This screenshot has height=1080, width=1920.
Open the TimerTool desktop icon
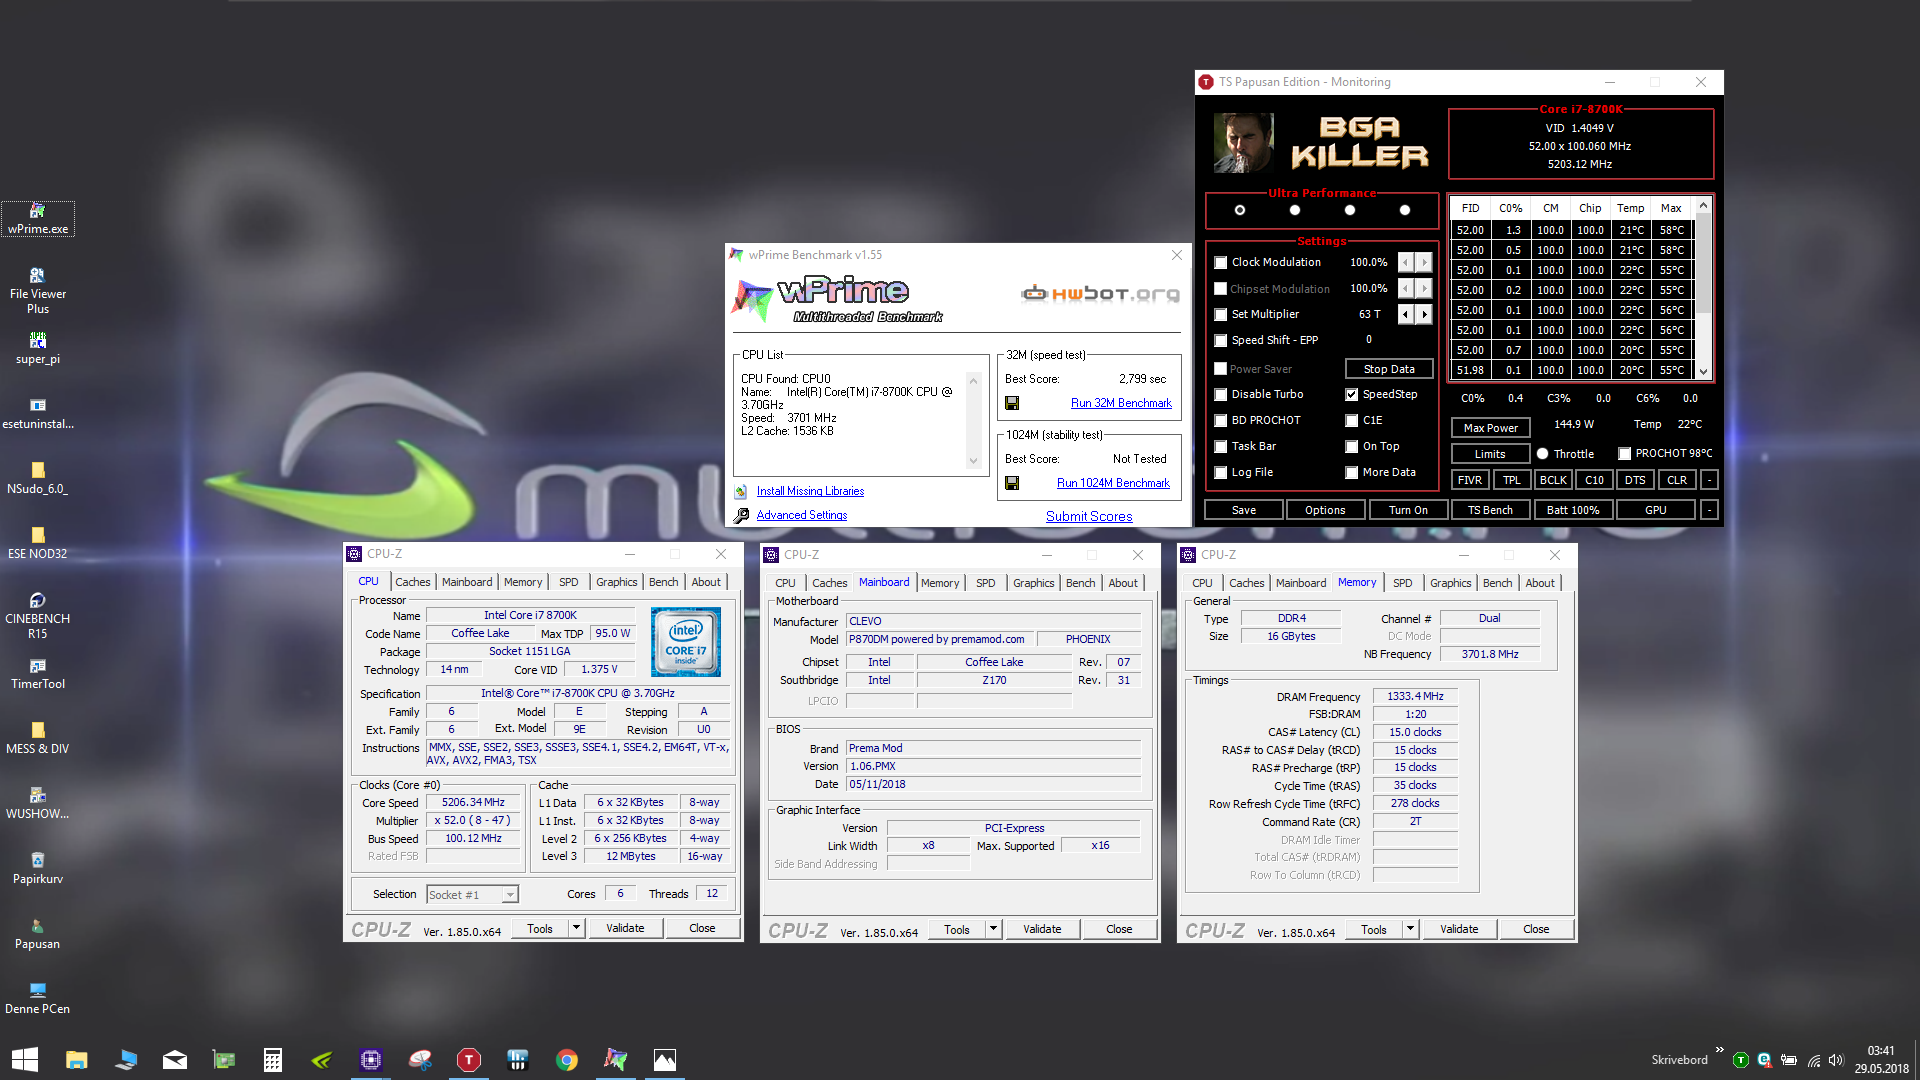tap(38, 673)
